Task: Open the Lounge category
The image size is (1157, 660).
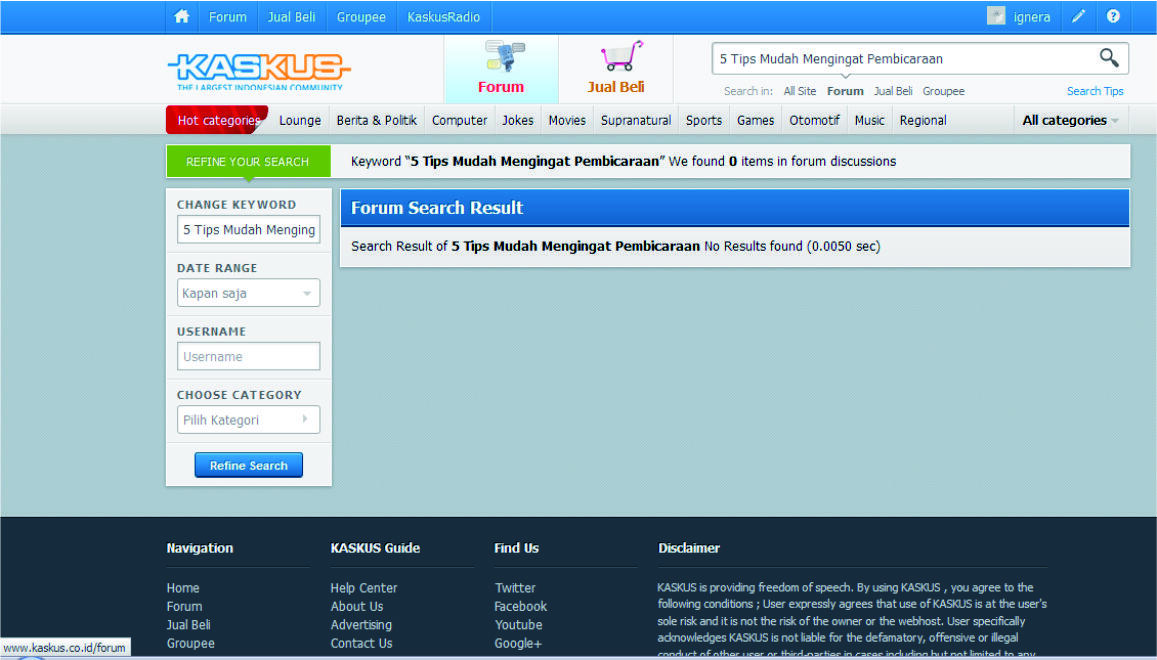Action: (x=300, y=120)
